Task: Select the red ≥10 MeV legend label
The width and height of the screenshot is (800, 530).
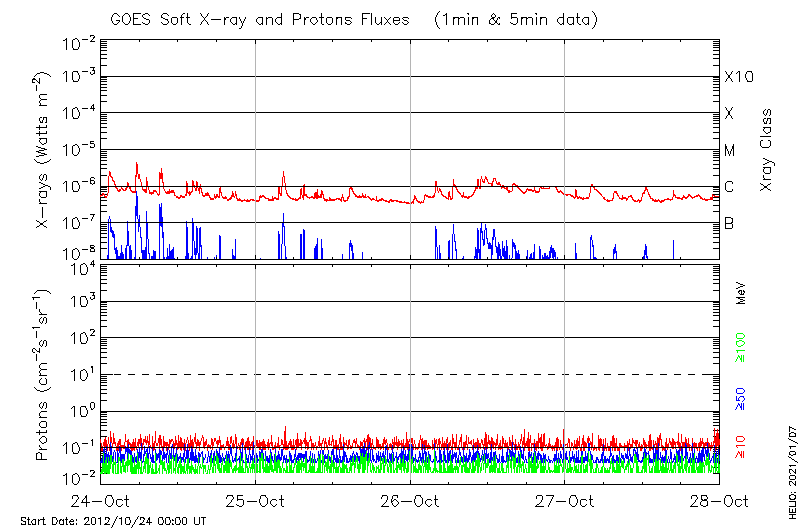Action: coord(741,444)
